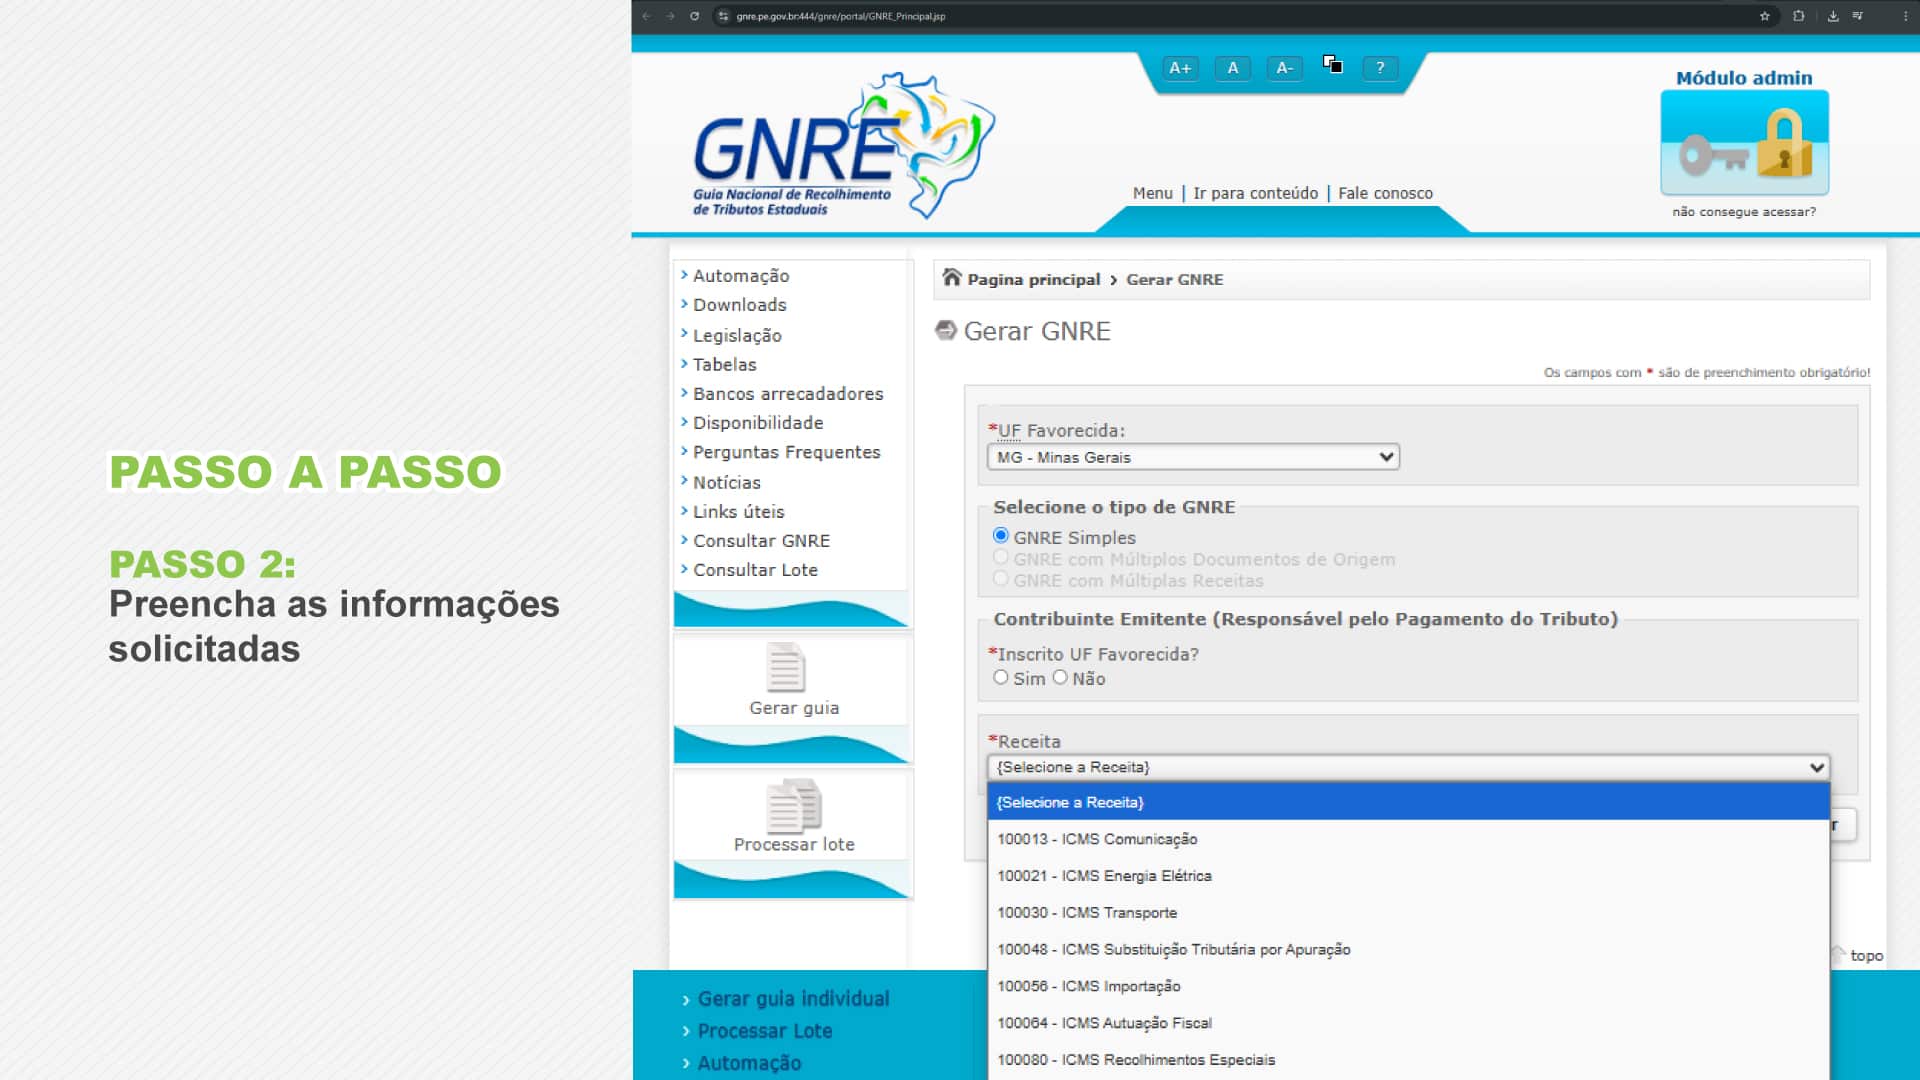The image size is (1920, 1080).
Task: Choose 100021 - ICMS Energia Elétrica
Action: (1409, 876)
